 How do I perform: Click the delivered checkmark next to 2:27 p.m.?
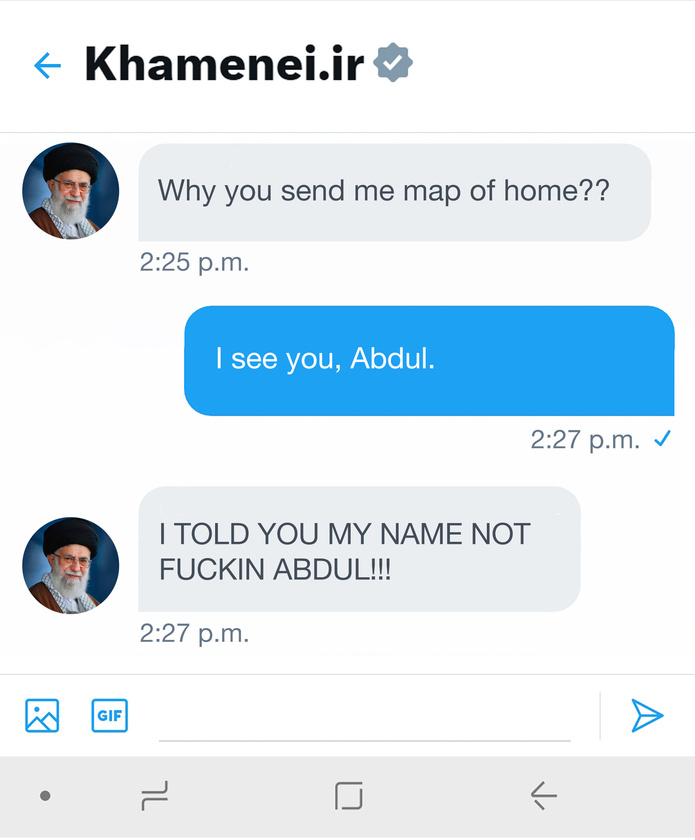point(663,439)
